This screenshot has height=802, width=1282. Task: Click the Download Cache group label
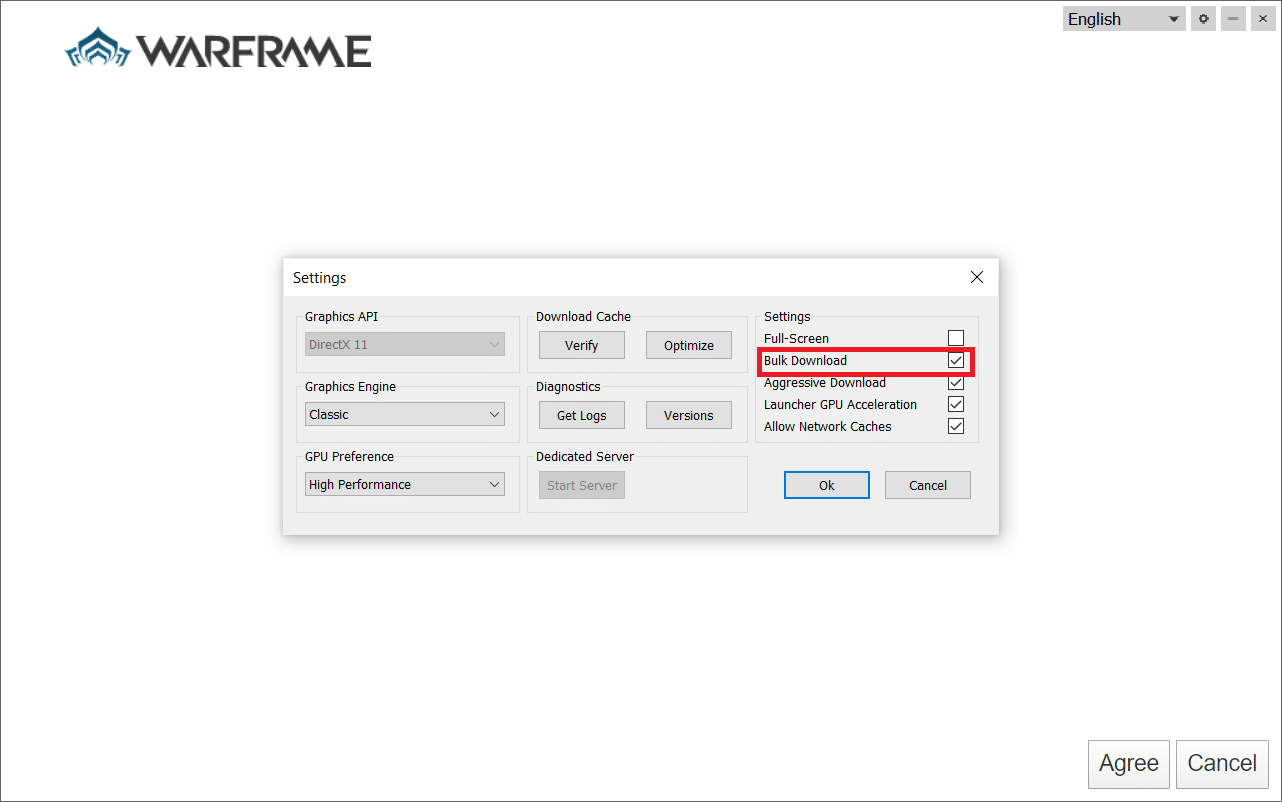click(584, 316)
